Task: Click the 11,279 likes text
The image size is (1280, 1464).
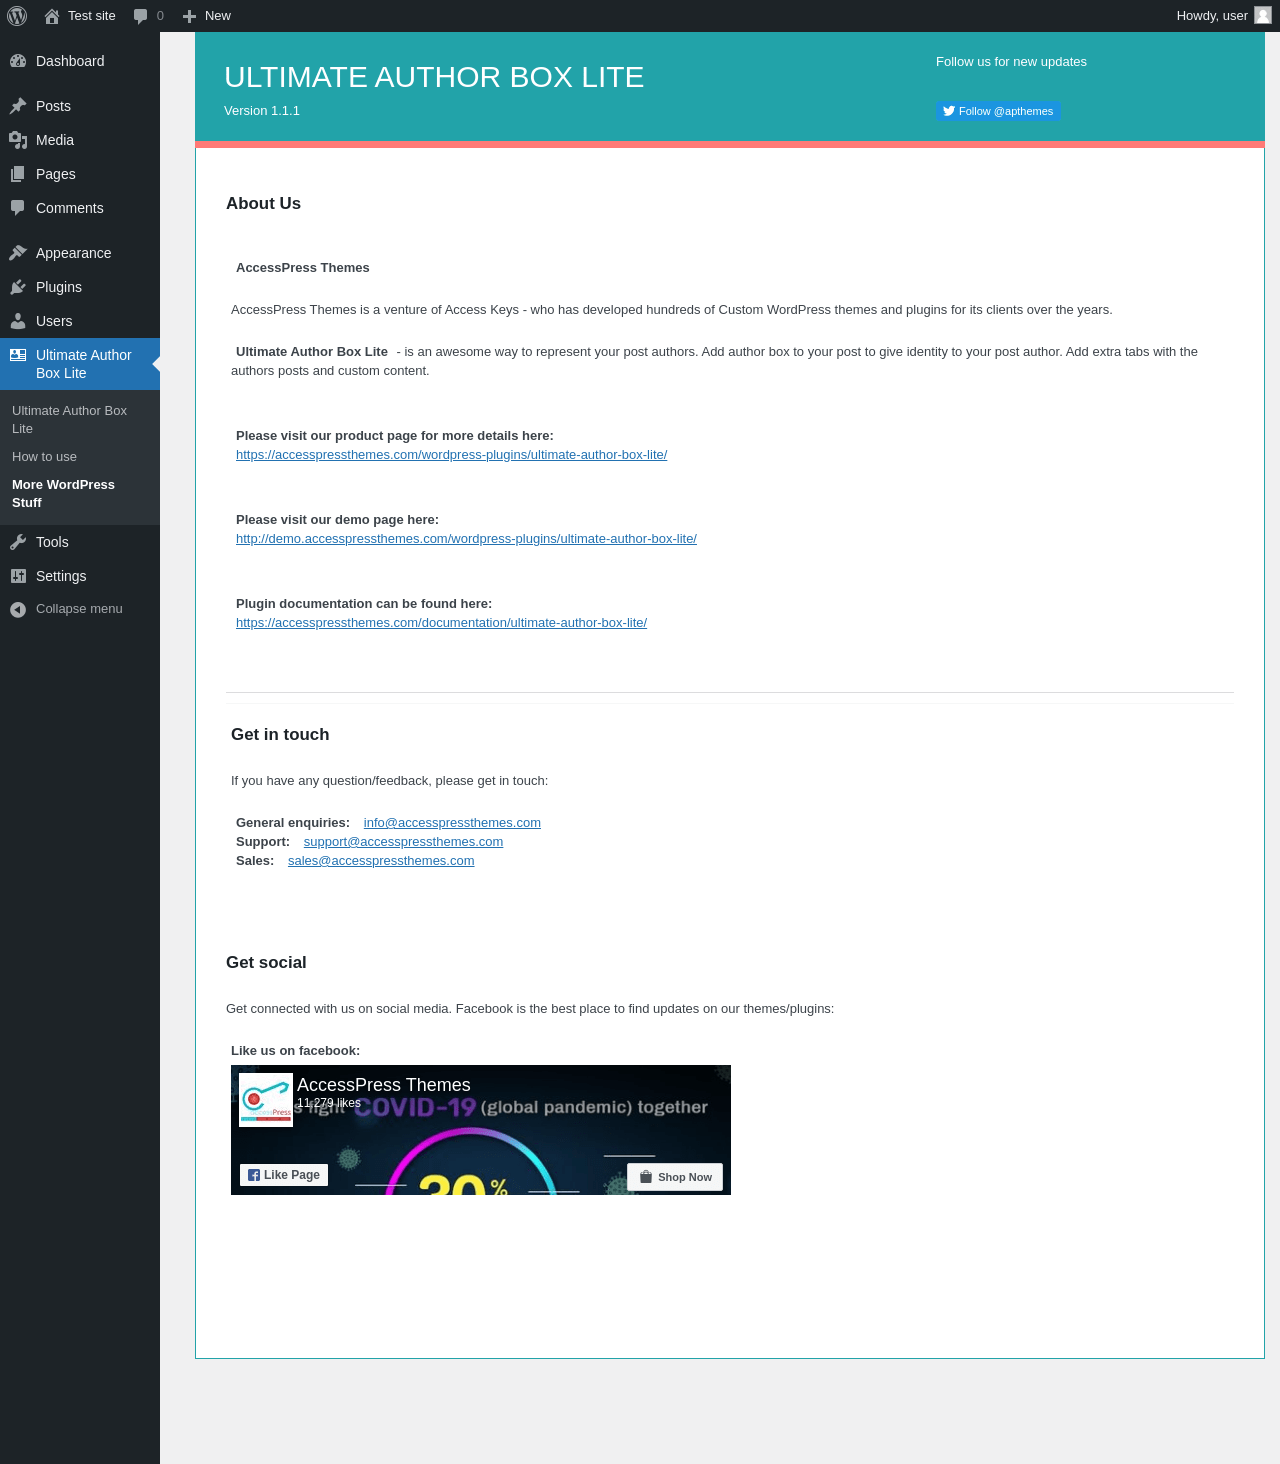Action: 329,1103
